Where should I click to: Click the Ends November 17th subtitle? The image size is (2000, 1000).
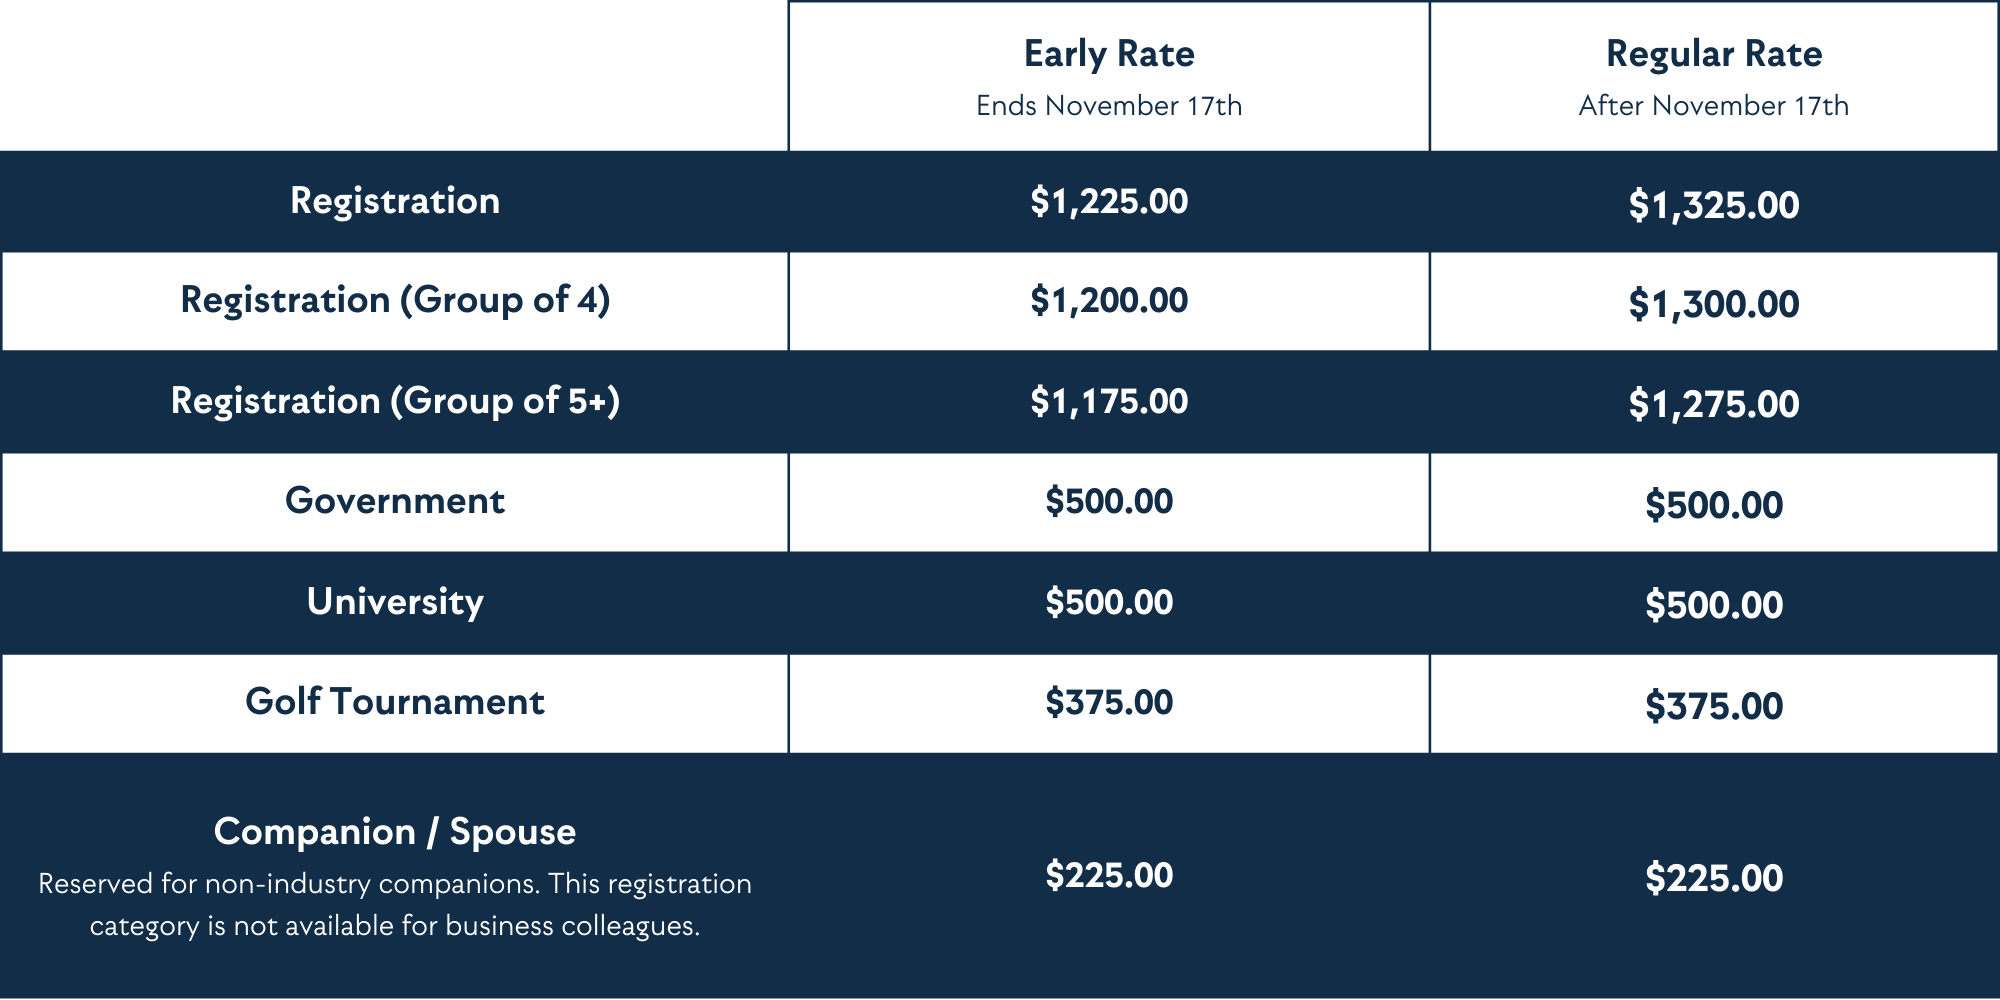click(x=1109, y=106)
